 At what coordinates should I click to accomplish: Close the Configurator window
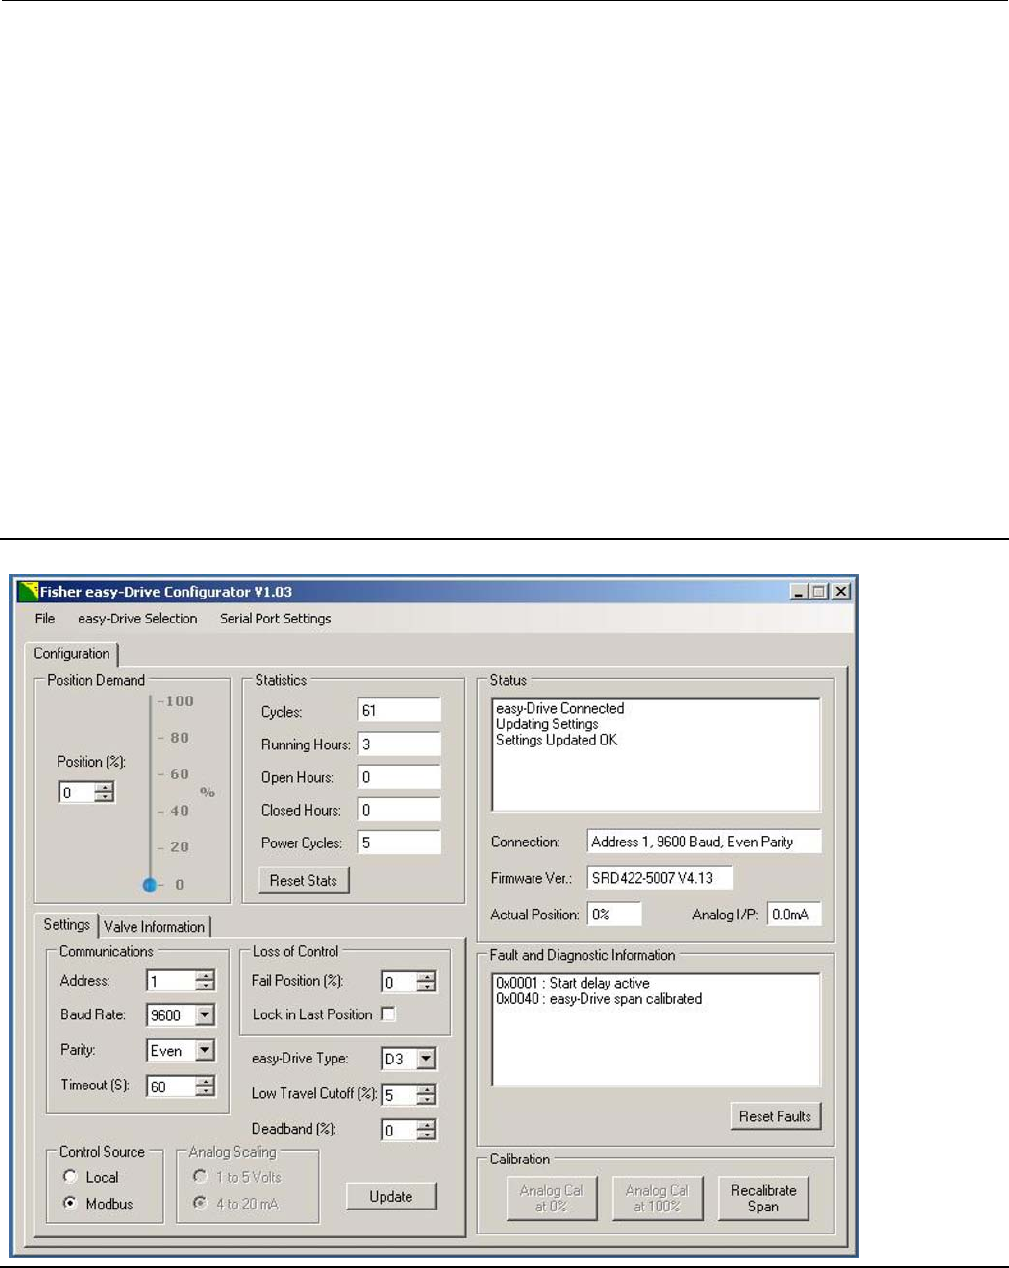pos(842,592)
